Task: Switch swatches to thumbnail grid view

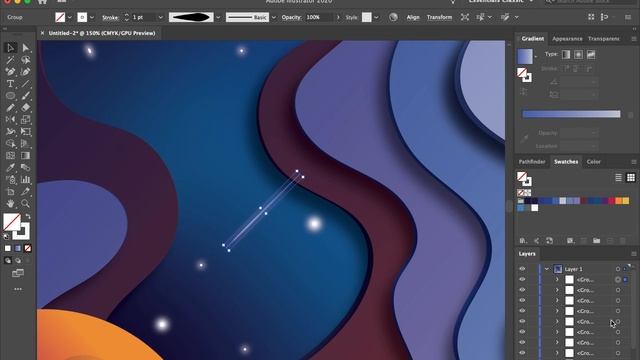Action: [631, 177]
